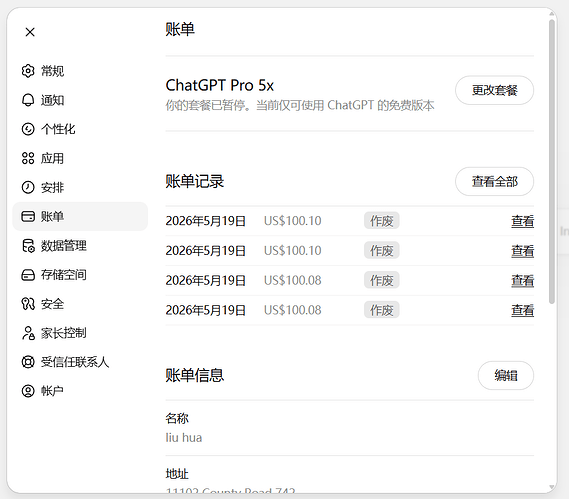
Task: Click the vertical scrollbar thumb
Action: point(552,161)
